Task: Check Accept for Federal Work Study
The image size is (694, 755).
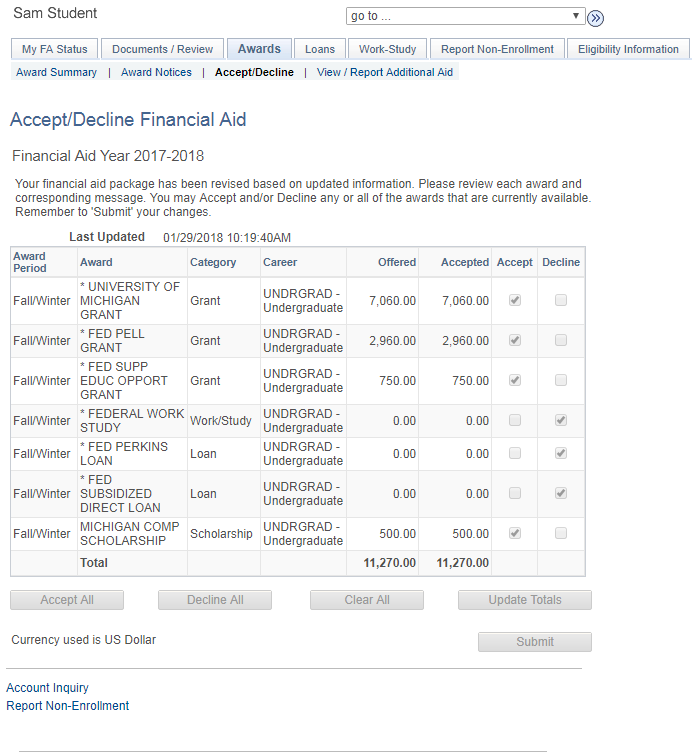Action: [514, 420]
